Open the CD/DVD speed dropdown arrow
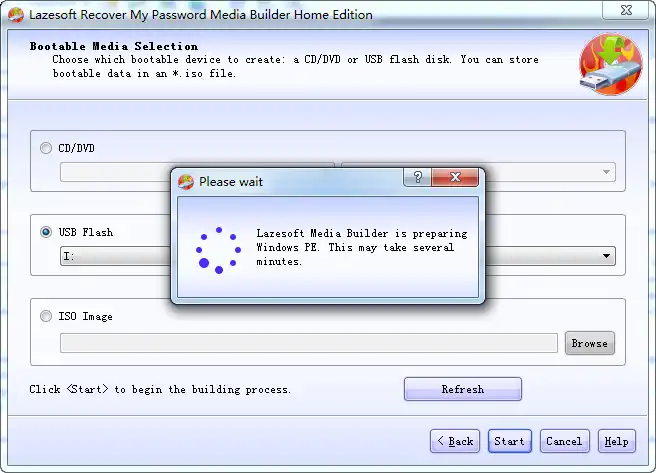The height and width of the screenshot is (473, 656). pyautogui.click(x=606, y=172)
